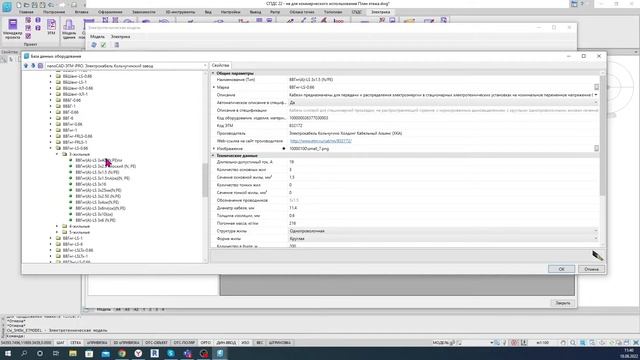The height and width of the screenshot is (360, 640).
Task: Click first toolbar icon in equipment database window
Action: [x=26, y=66]
